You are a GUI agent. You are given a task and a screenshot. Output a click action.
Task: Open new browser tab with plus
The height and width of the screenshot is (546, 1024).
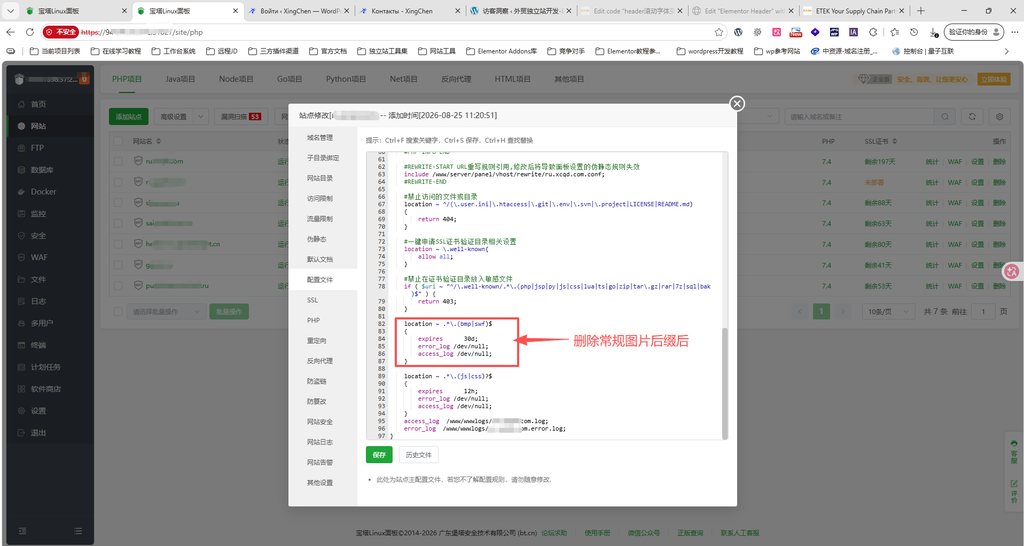(x=921, y=10)
